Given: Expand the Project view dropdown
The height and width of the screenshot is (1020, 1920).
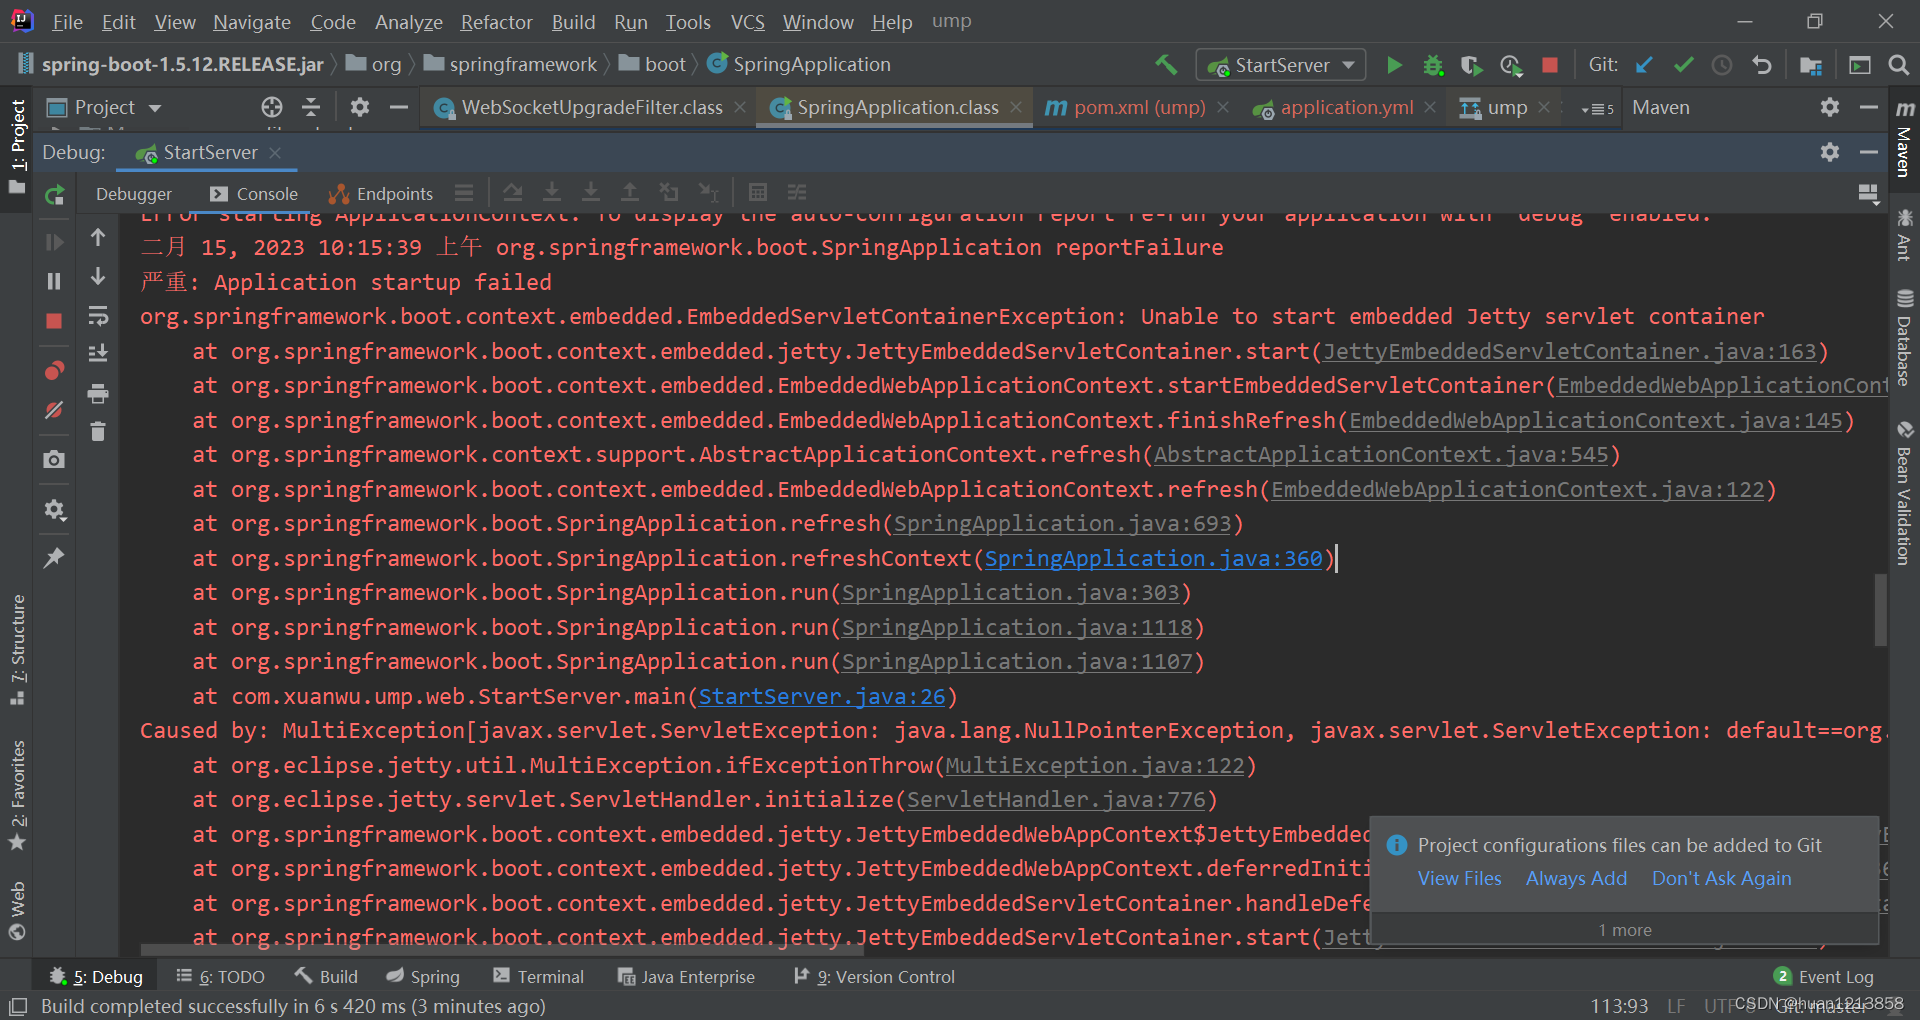Looking at the screenshot, I should (155, 108).
